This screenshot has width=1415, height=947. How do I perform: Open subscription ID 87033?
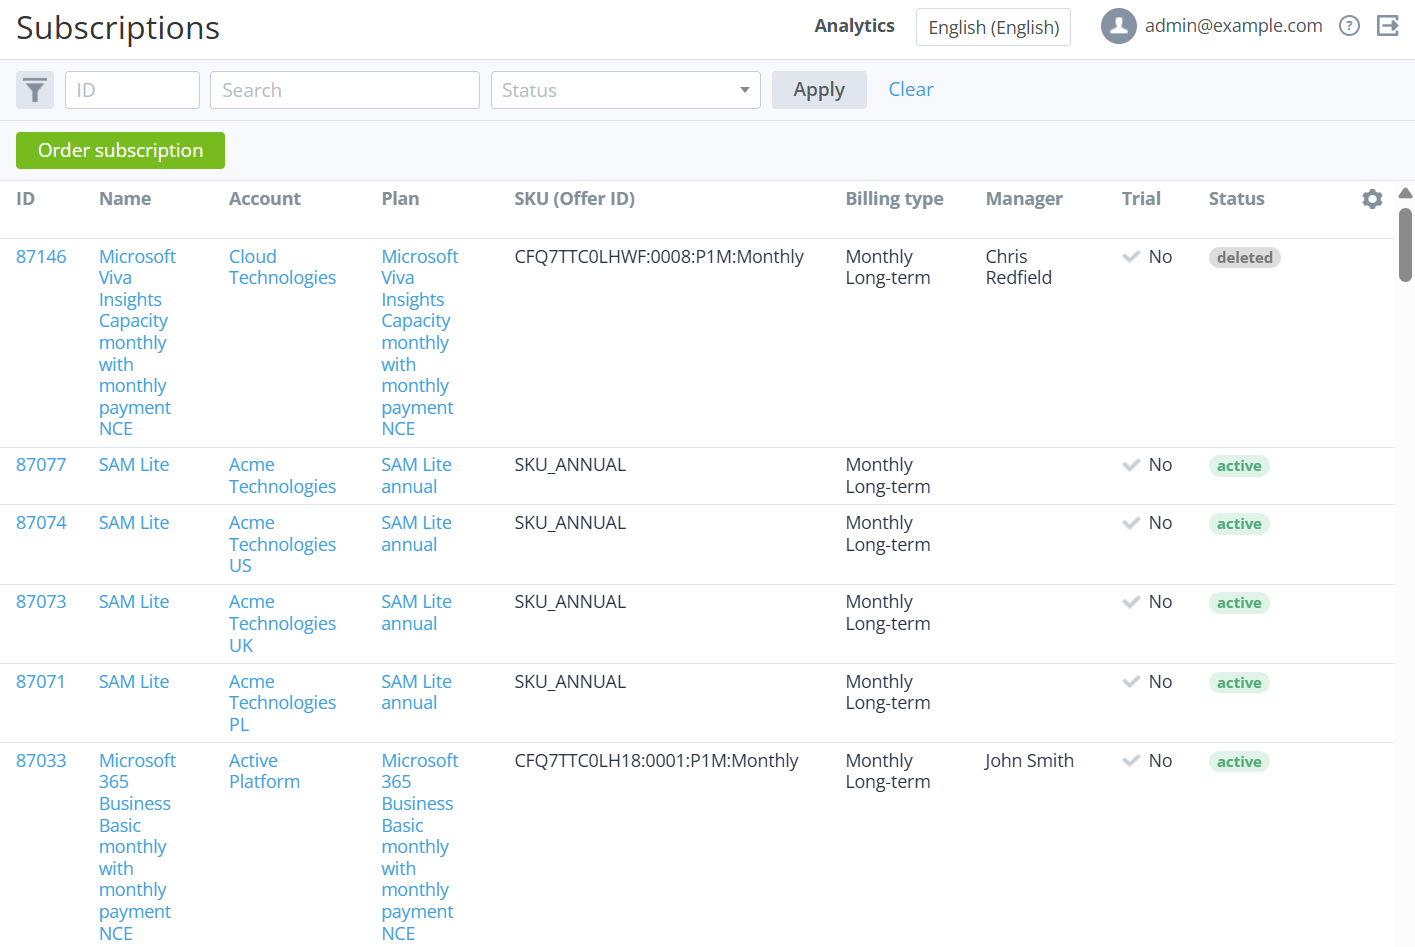point(41,761)
